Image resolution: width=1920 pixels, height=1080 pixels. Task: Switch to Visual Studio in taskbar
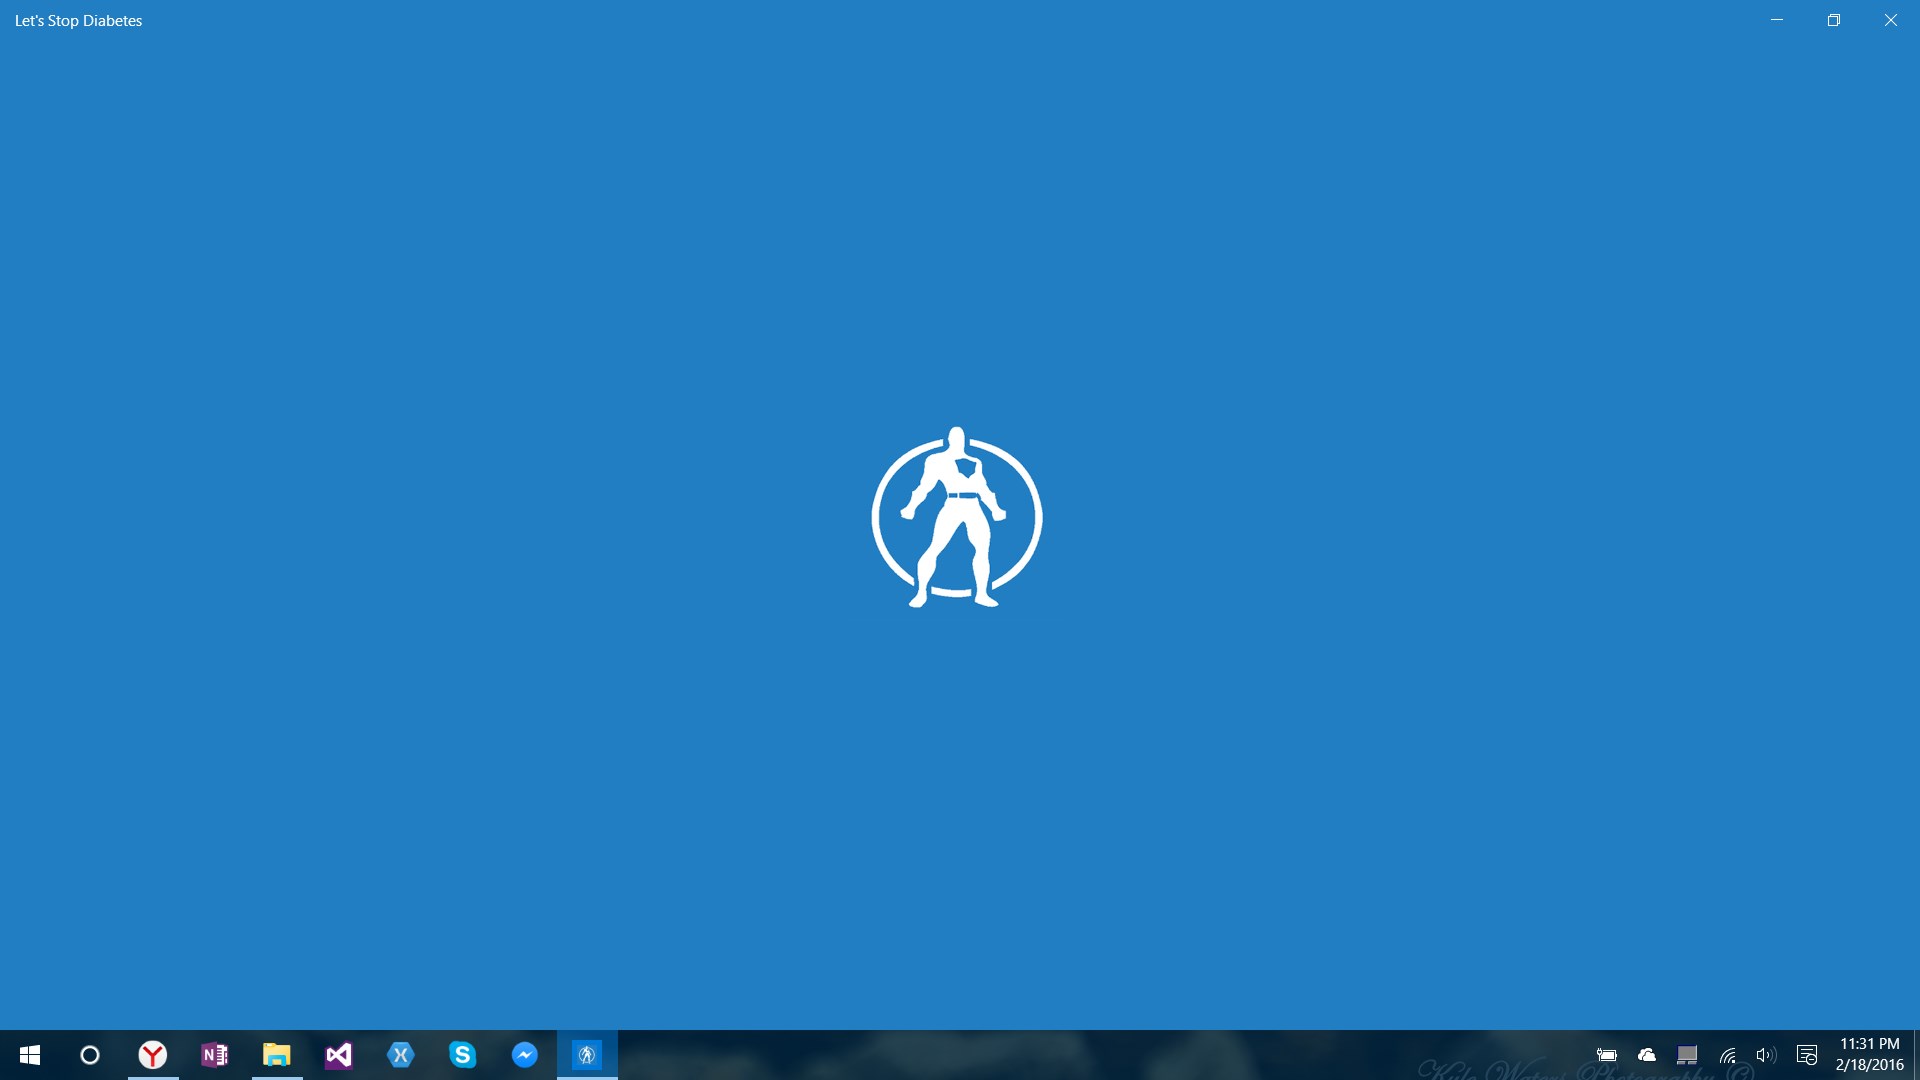(339, 1055)
